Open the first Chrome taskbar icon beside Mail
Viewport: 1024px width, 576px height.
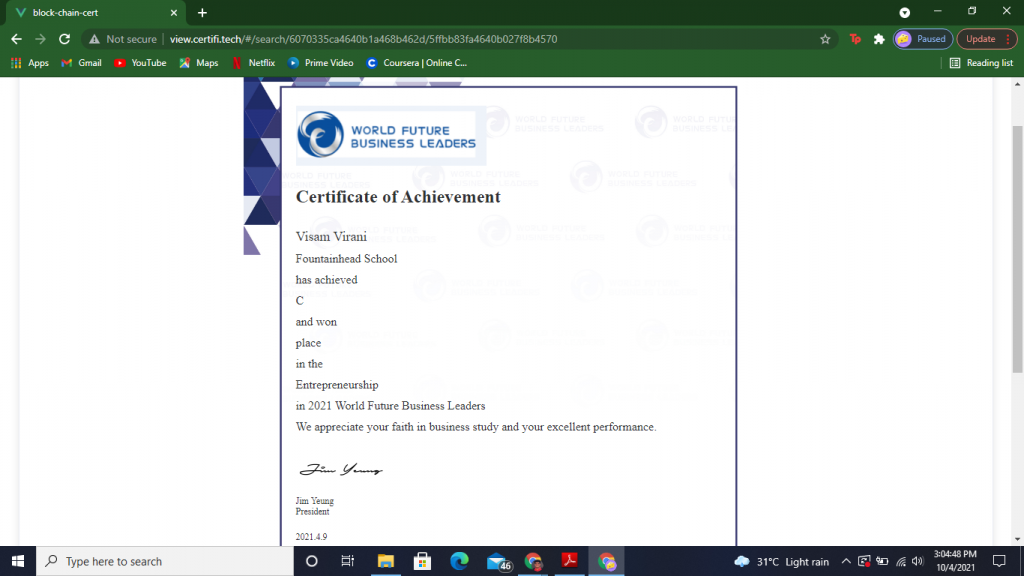point(533,561)
